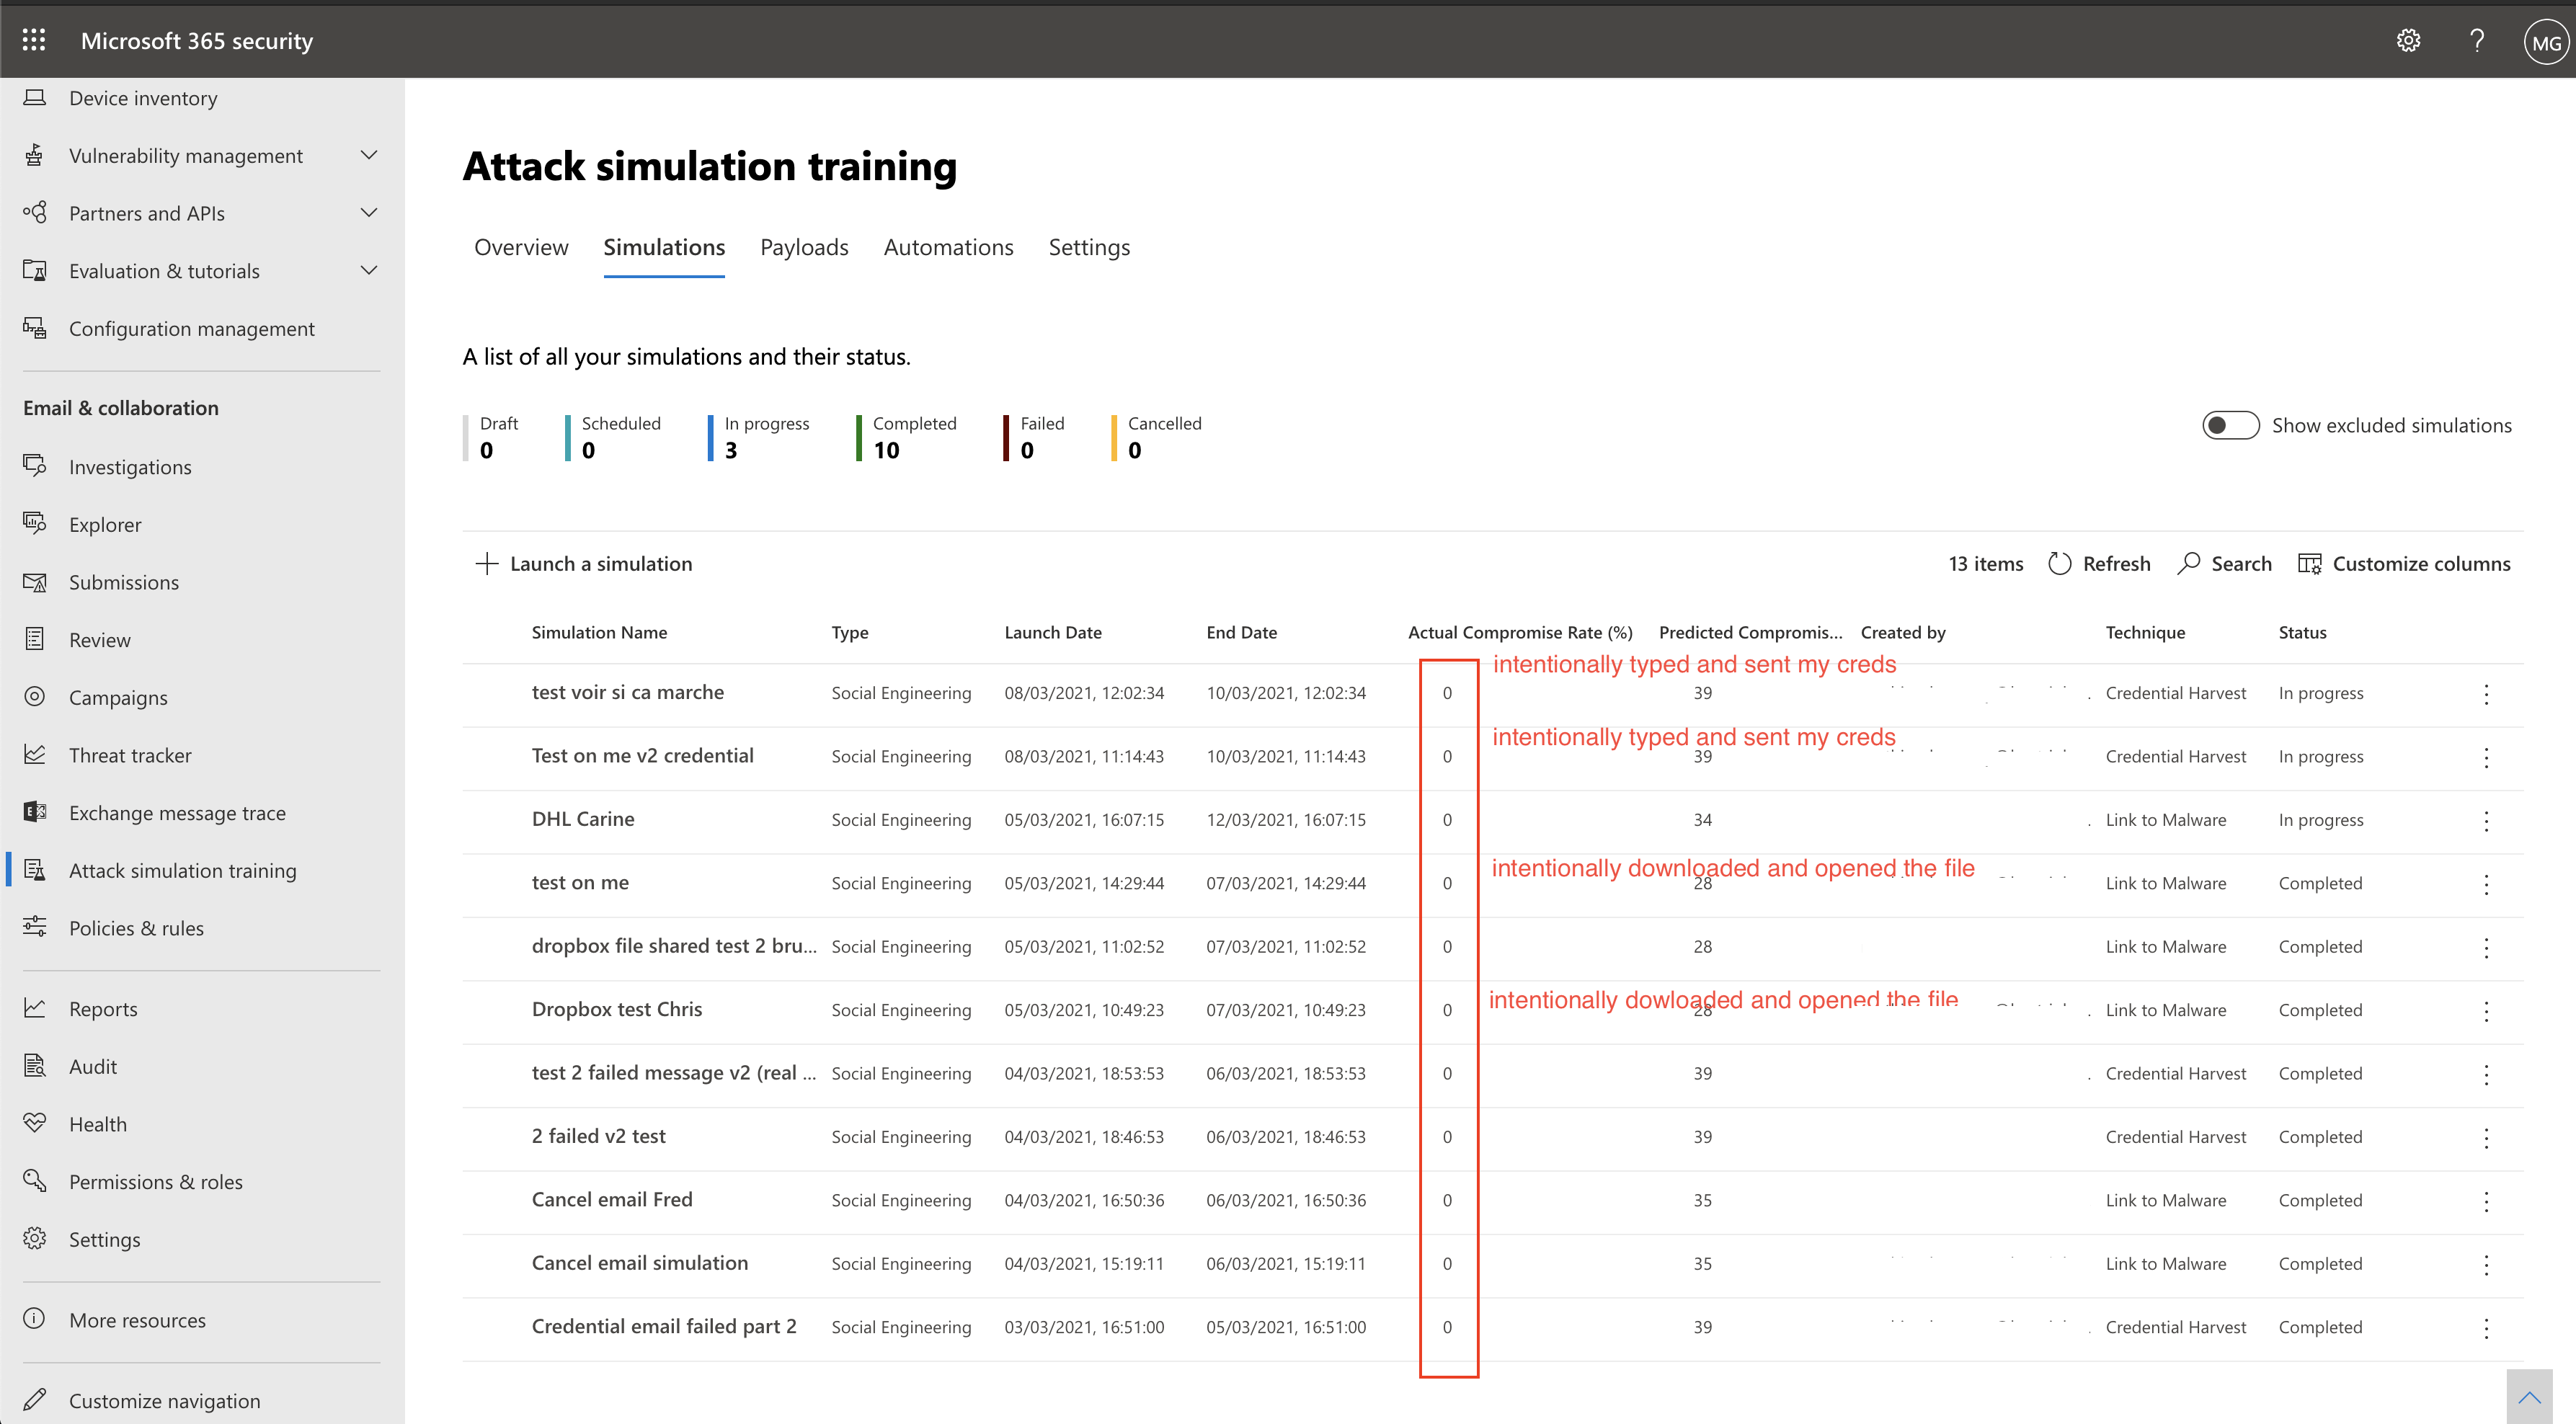Open 'dropbox file shared test 2 bru...' simulation
2576x1424 pixels.
674,946
